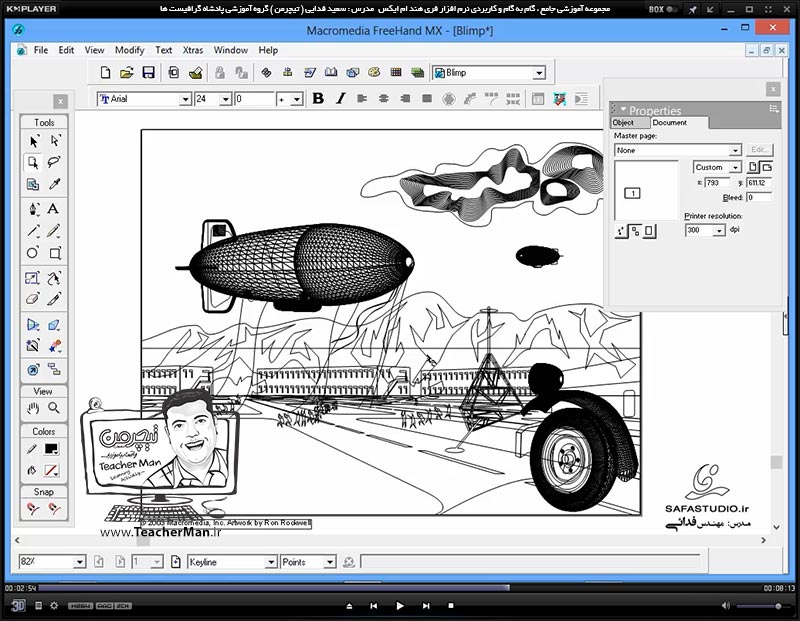Select the Line tool
The width and height of the screenshot is (800, 621).
[x=34, y=231]
